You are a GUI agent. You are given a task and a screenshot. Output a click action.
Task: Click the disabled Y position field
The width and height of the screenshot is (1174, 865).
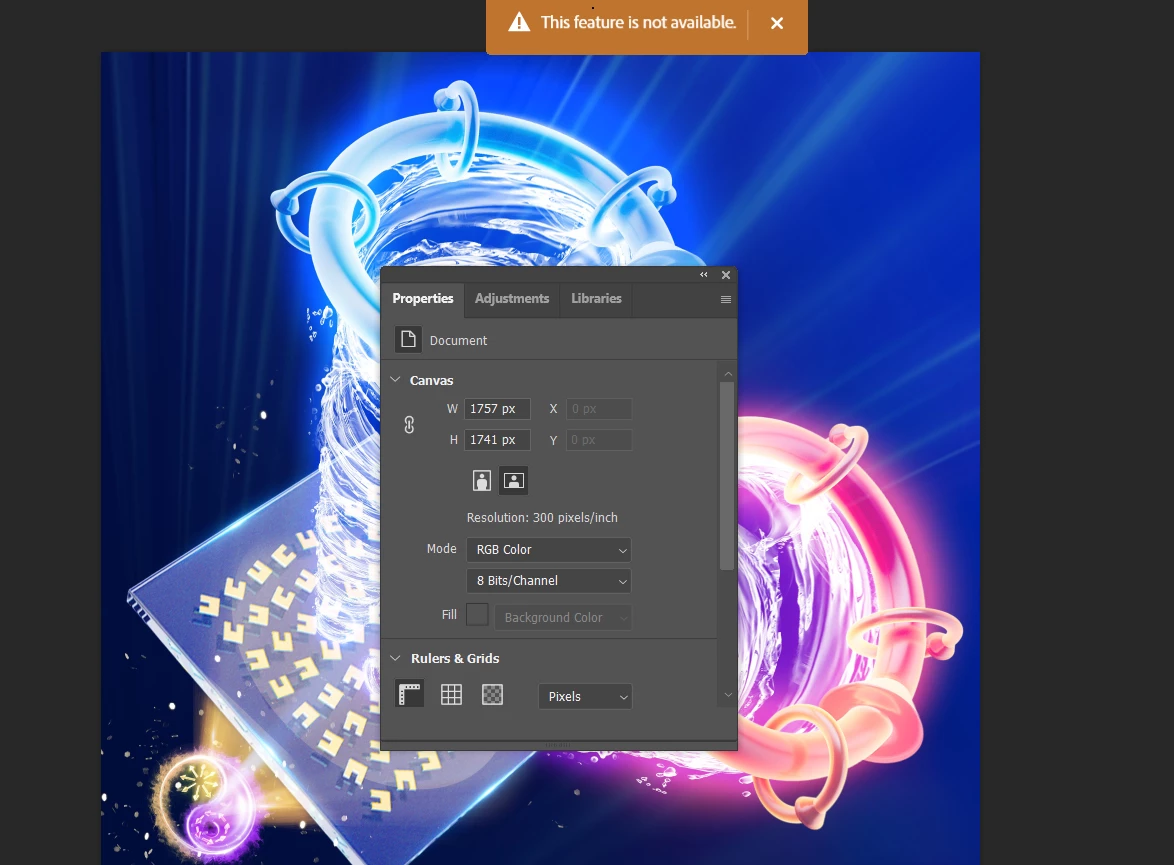click(599, 440)
